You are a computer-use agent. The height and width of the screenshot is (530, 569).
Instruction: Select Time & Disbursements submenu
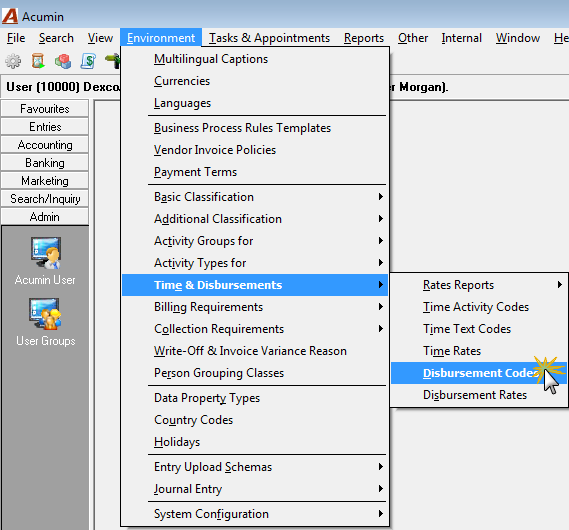click(x=255, y=285)
